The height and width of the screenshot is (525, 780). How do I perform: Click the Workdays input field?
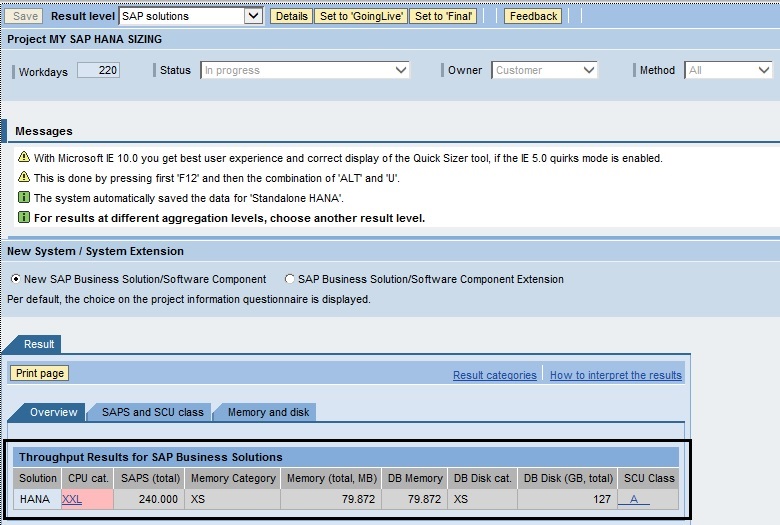coord(98,70)
